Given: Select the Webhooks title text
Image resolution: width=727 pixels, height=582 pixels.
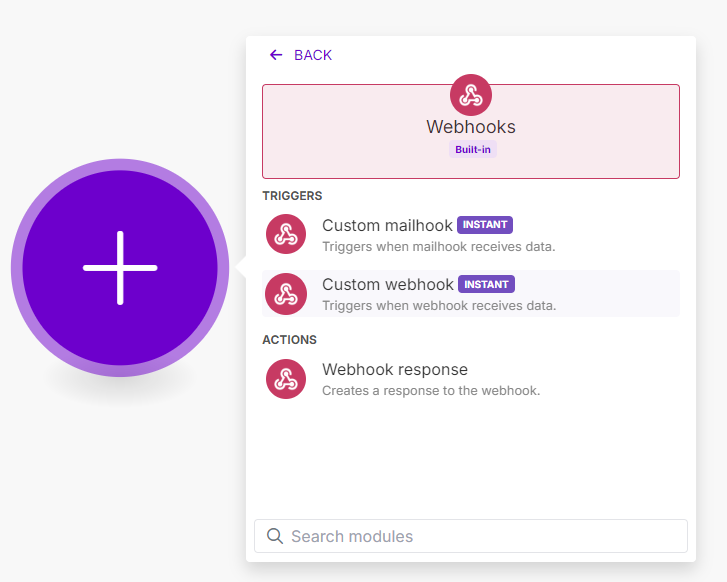Looking at the screenshot, I should (x=471, y=127).
